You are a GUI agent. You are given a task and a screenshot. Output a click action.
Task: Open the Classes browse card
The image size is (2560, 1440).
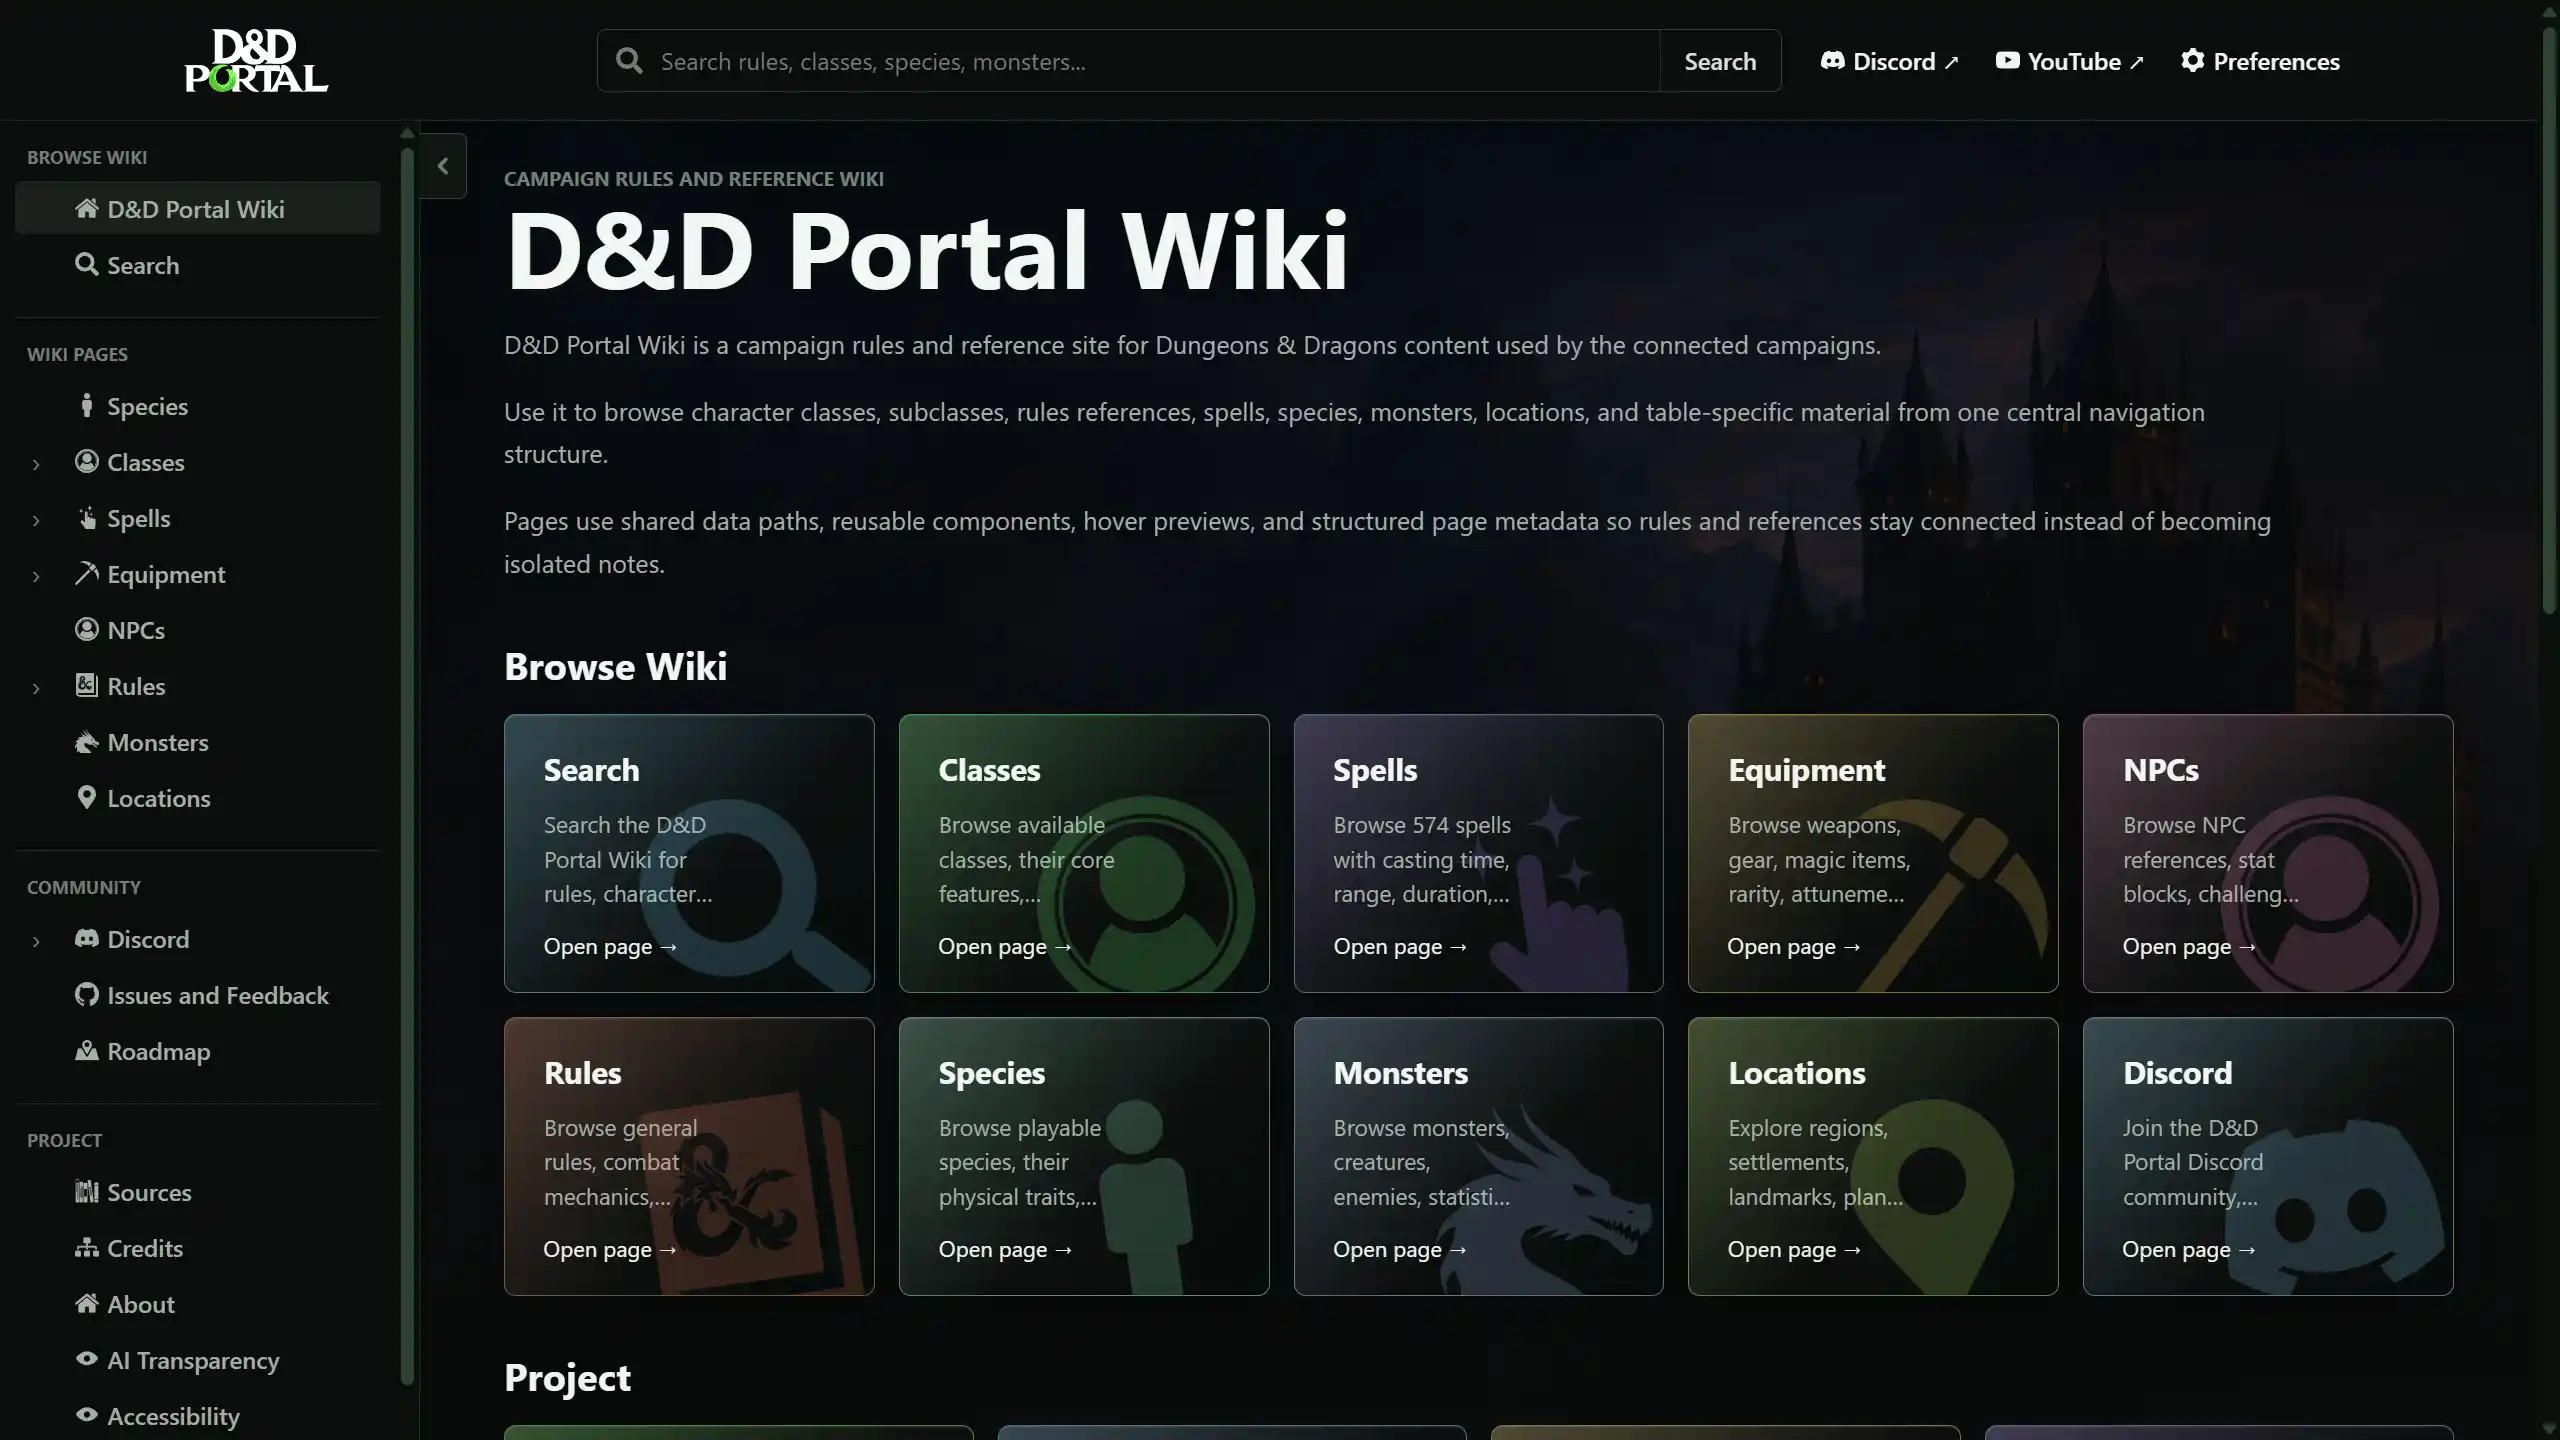pyautogui.click(x=1084, y=853)
